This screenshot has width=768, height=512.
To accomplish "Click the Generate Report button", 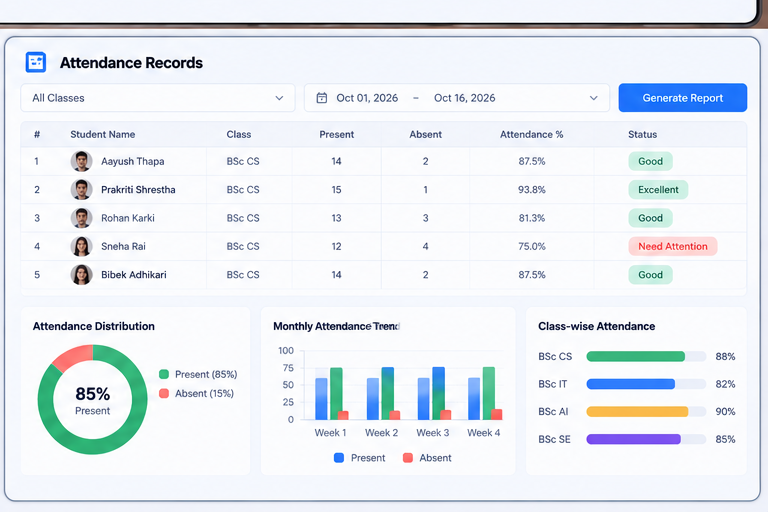I will click(682, 98).
